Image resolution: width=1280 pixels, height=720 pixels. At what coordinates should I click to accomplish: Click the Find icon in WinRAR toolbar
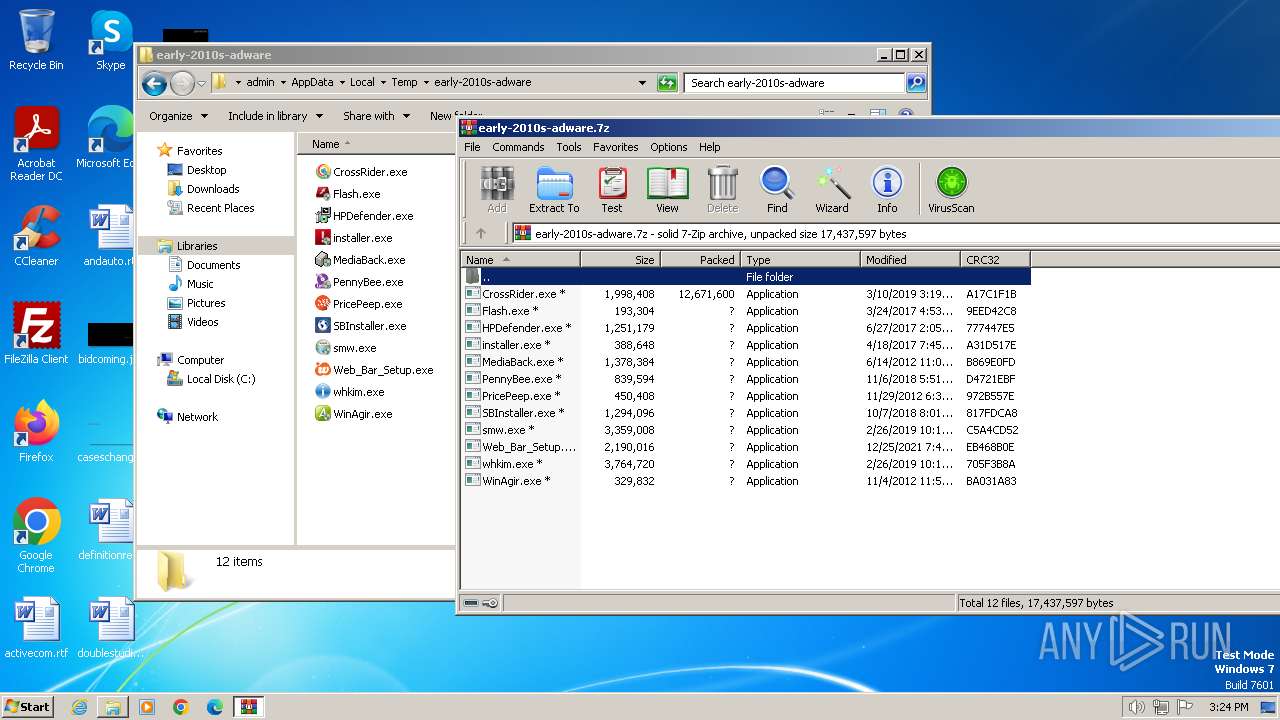(777, 189)
